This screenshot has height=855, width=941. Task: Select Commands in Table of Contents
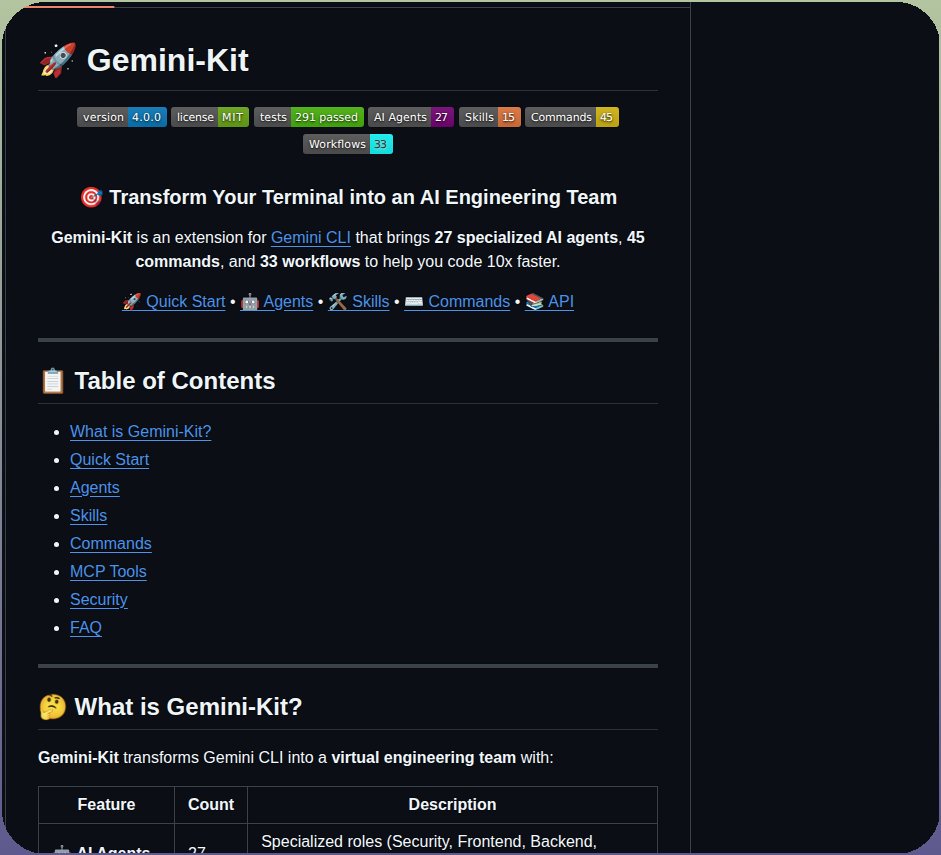(x=110, y=544)
